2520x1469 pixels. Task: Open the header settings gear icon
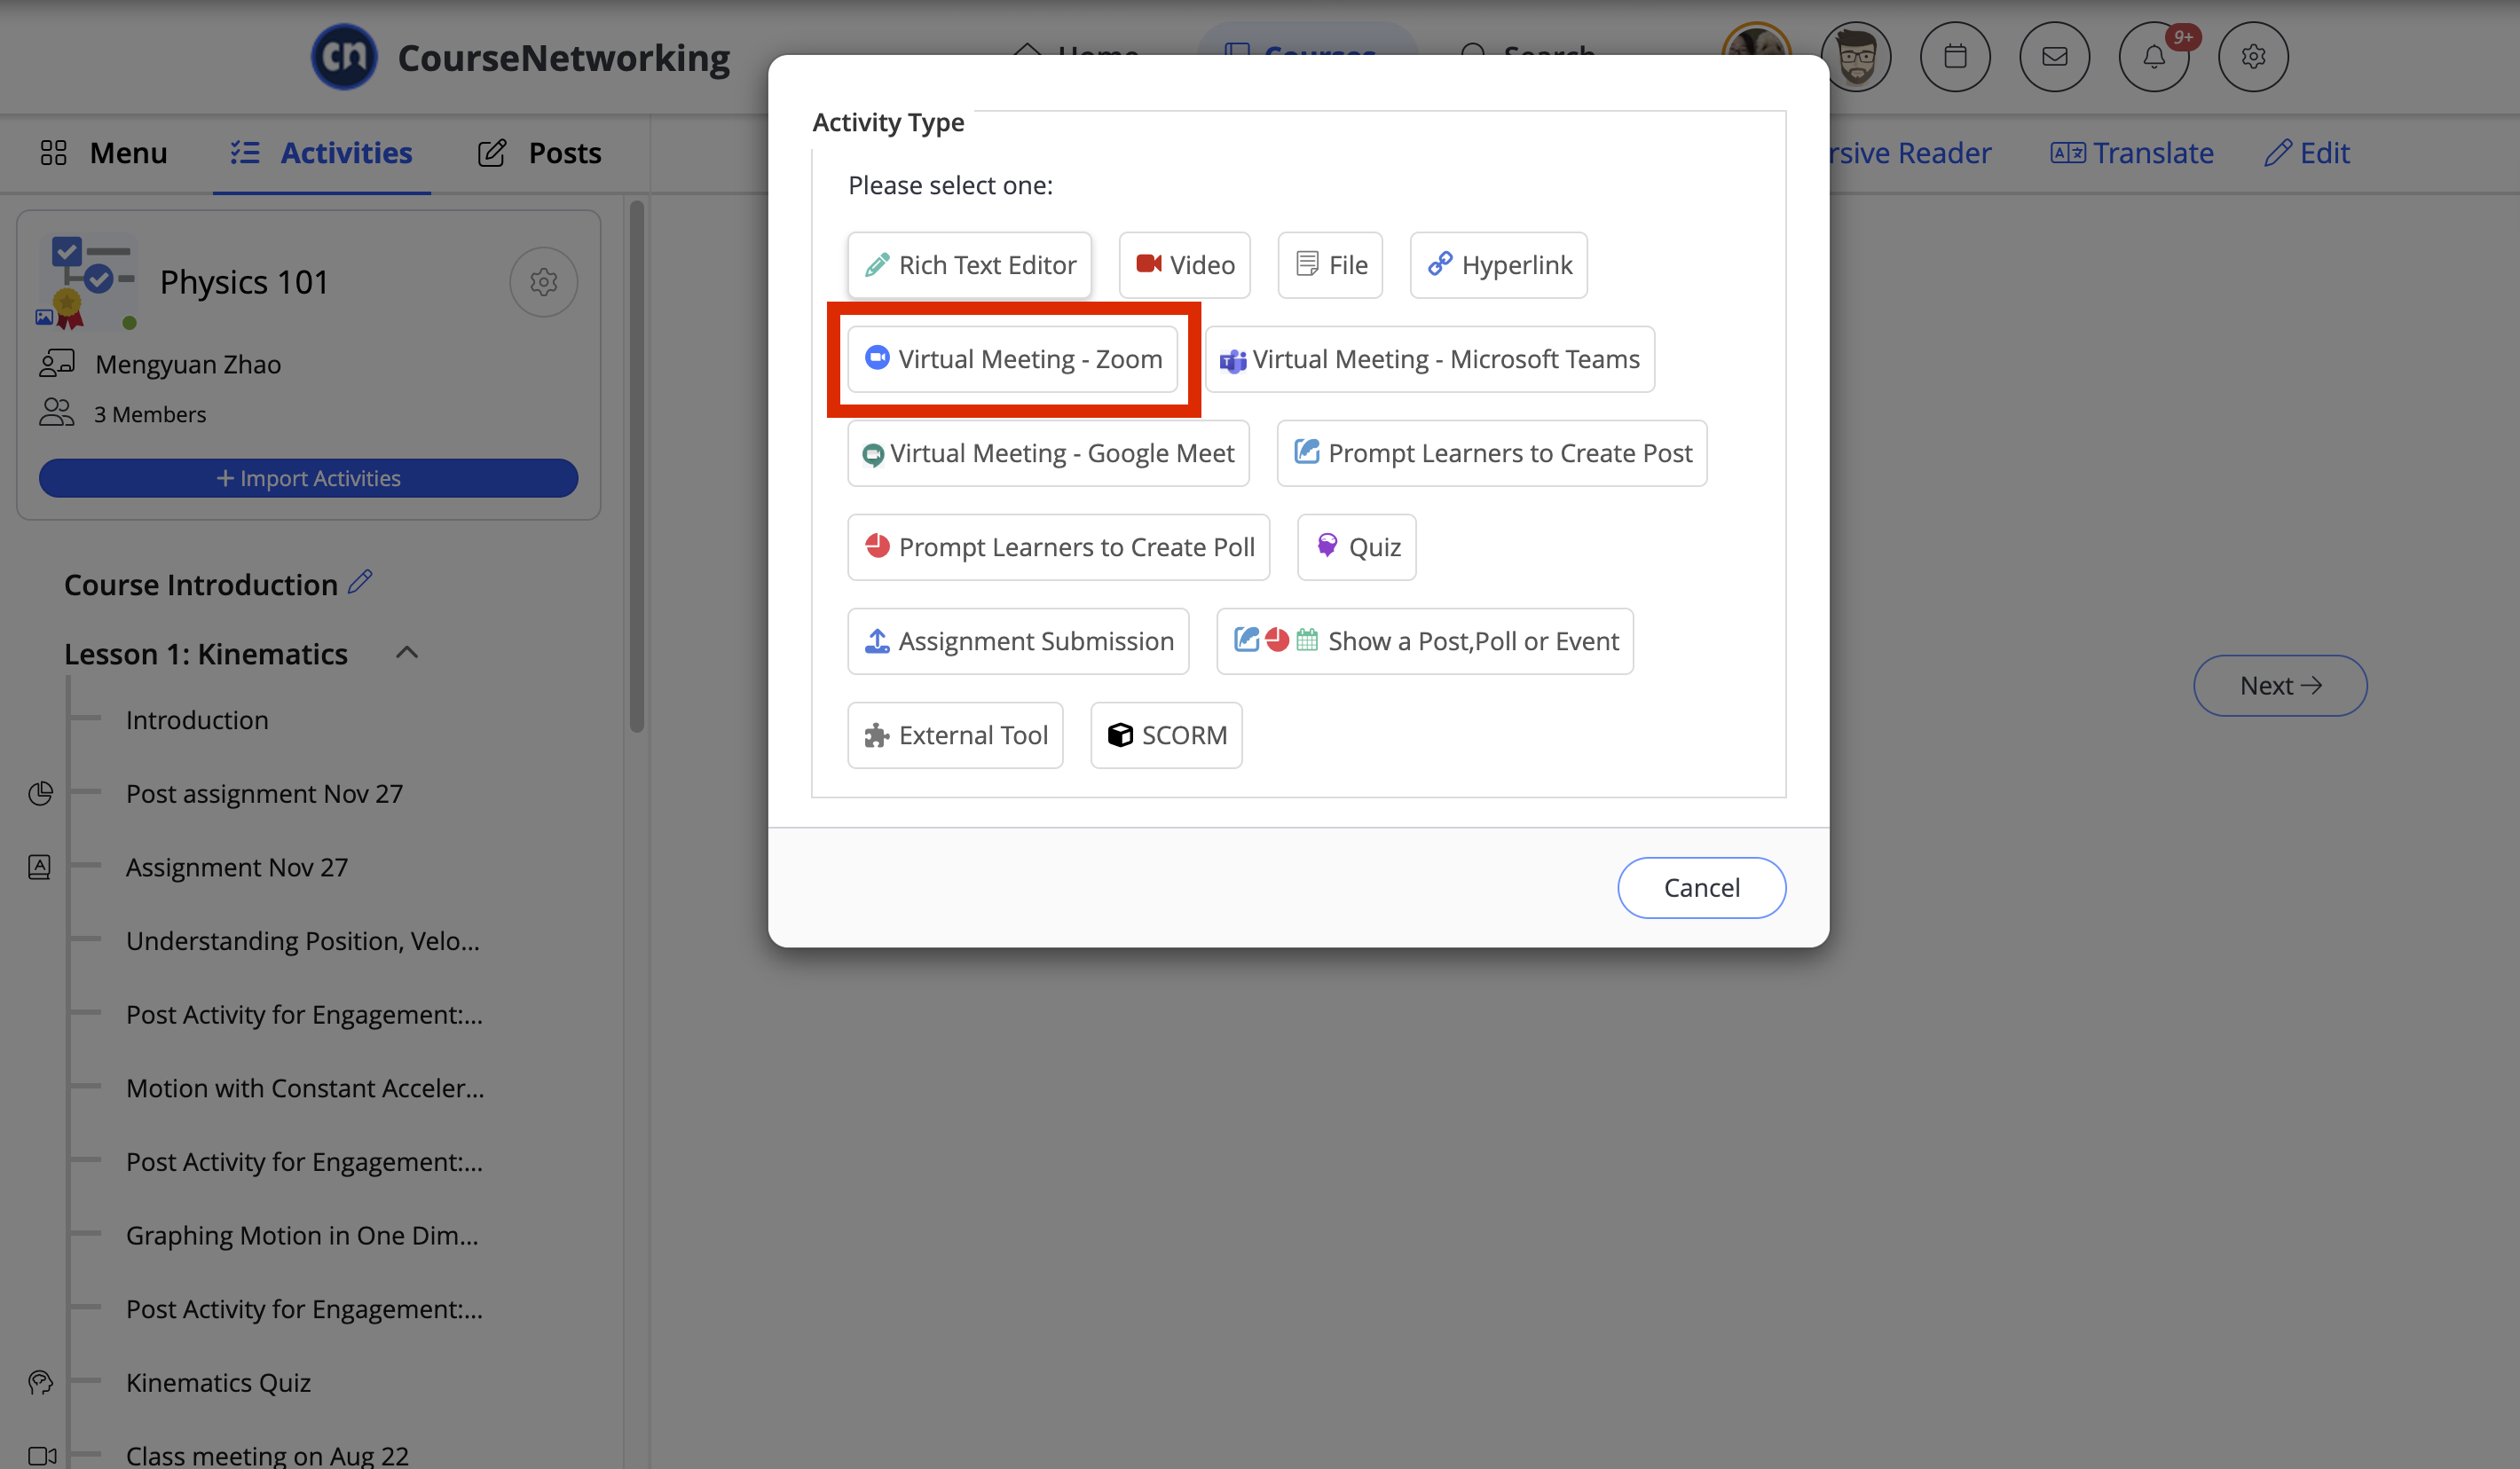[2253, 57]
